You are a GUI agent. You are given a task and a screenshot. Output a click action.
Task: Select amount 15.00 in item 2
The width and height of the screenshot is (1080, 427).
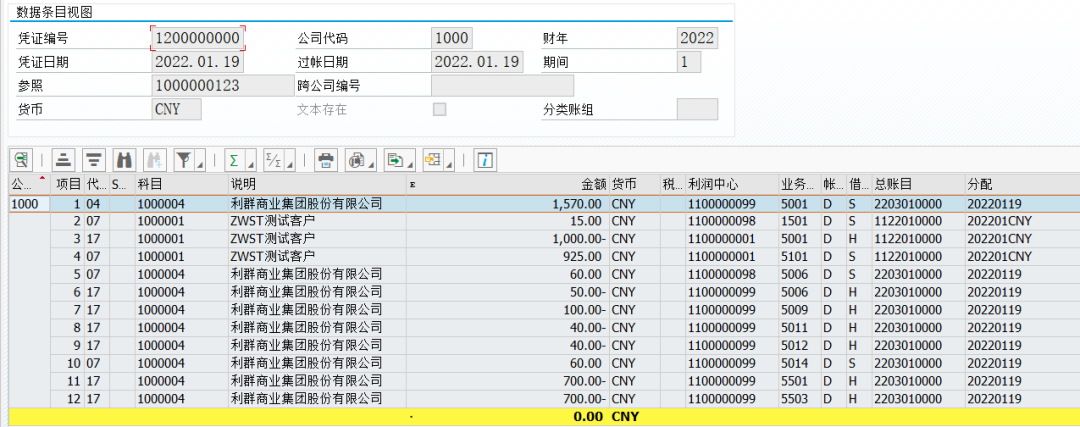click(508, 221)
